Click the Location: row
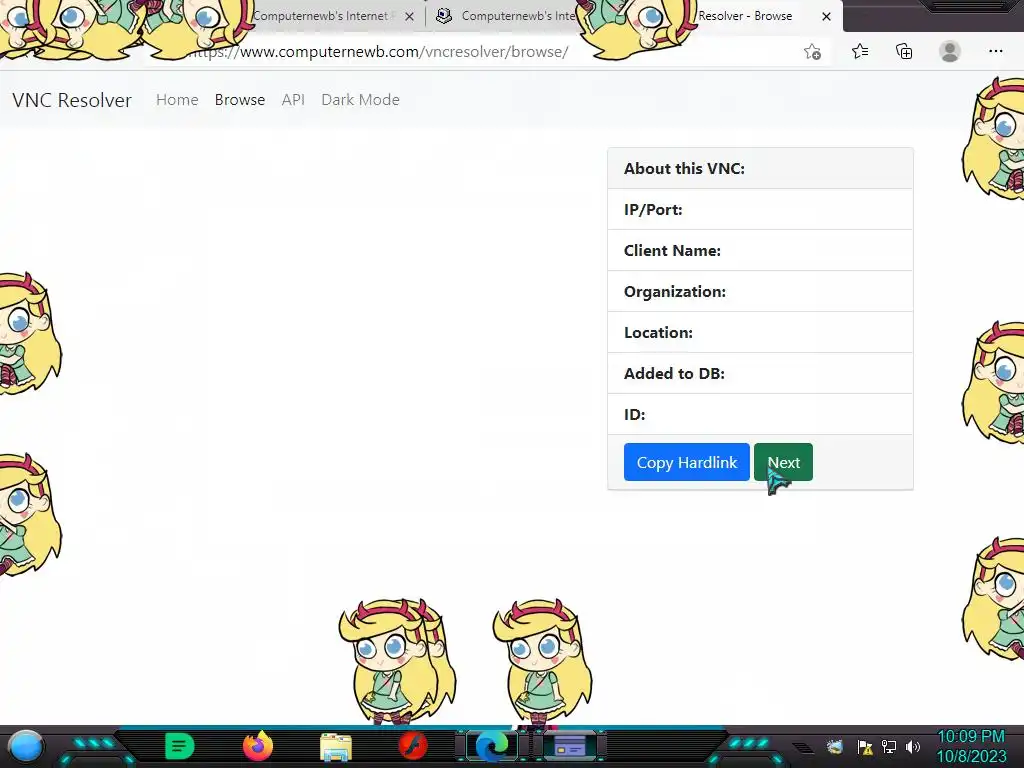The image size is (1024, 768). [760, 332]
